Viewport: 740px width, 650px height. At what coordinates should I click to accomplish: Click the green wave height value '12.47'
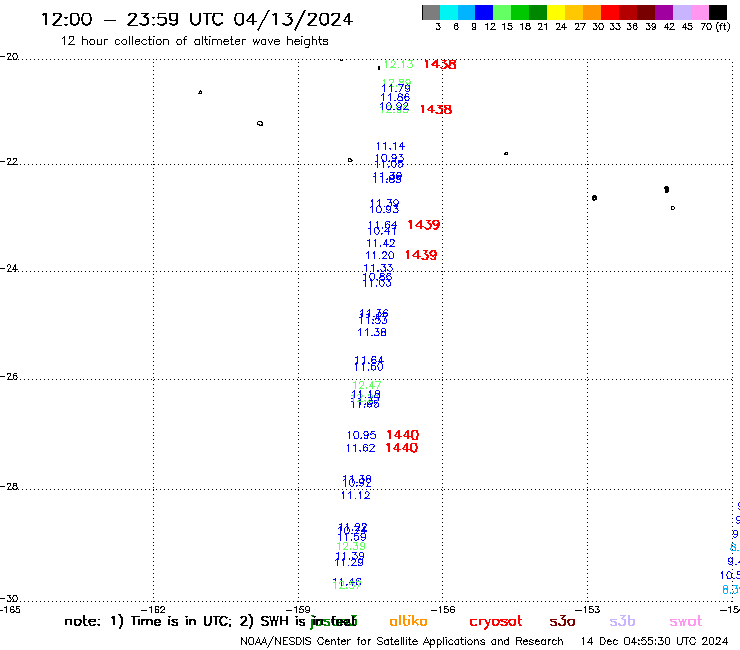367,385
